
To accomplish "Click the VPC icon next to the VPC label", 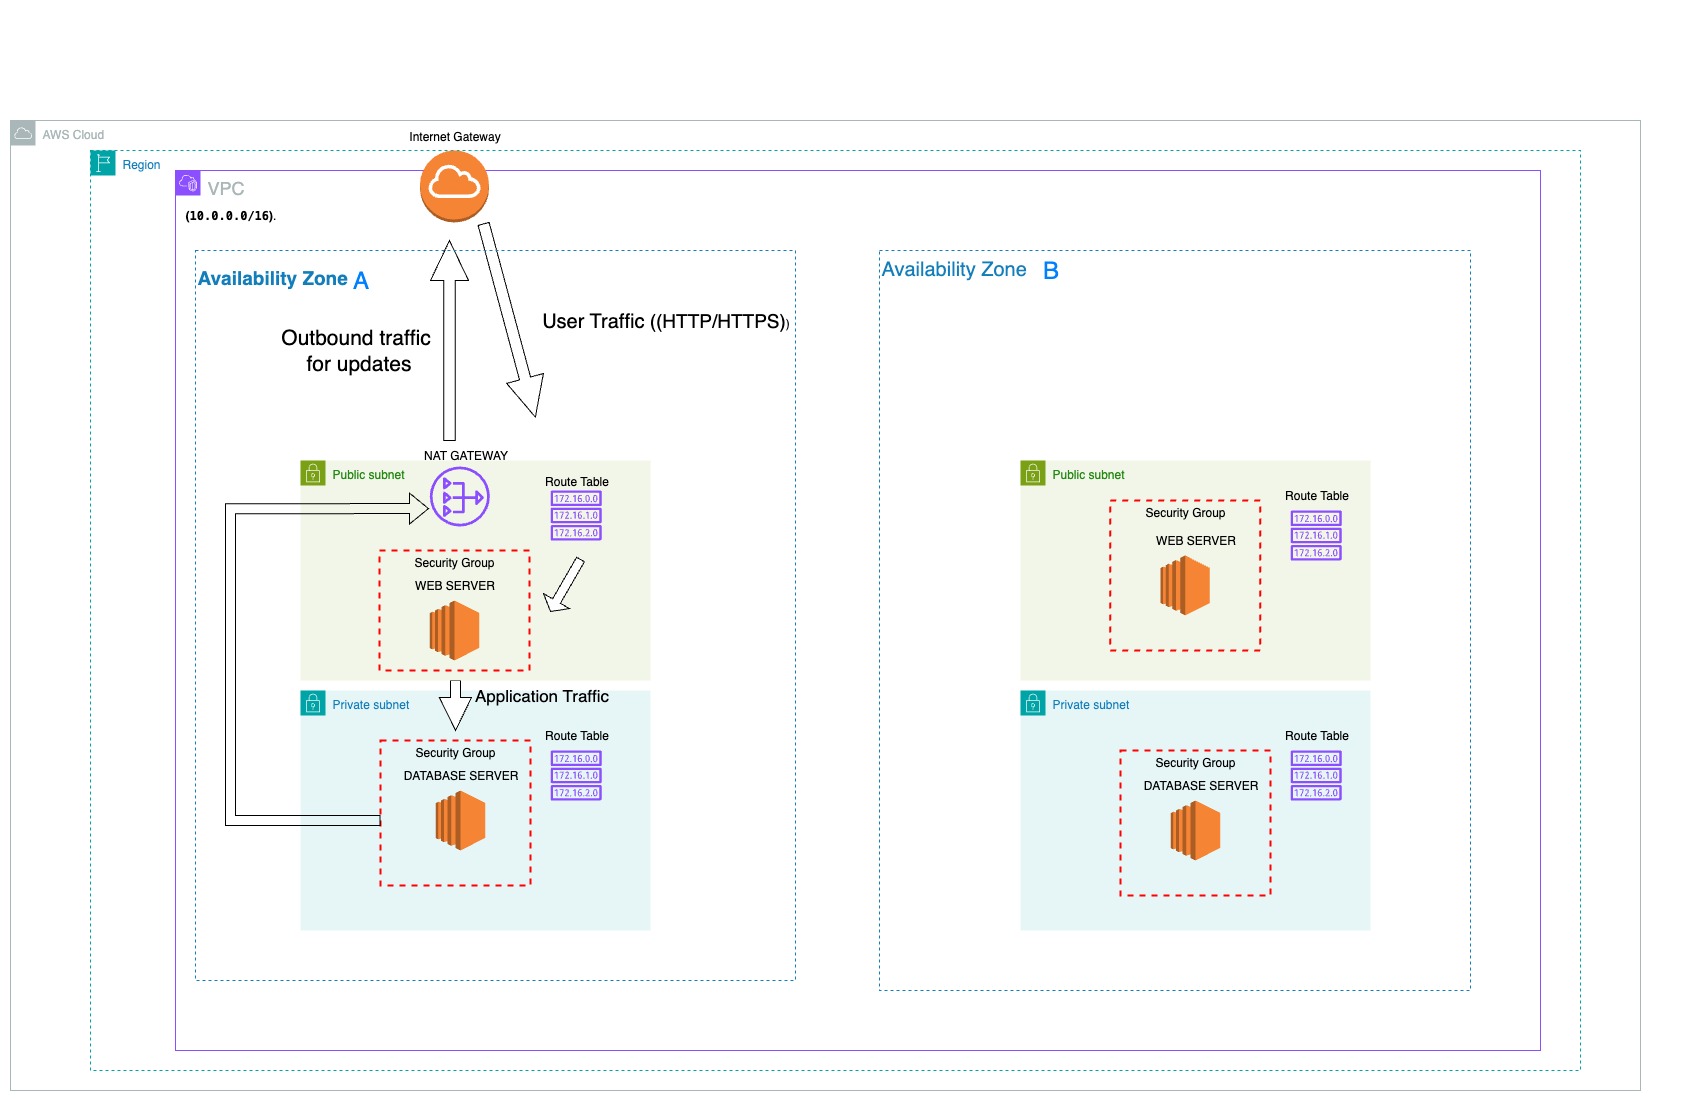I will [188, 184].
